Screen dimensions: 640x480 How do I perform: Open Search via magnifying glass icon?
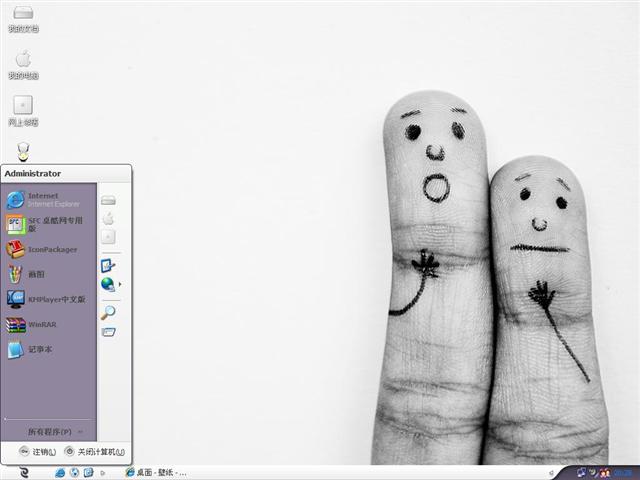(x=108, y=313)
